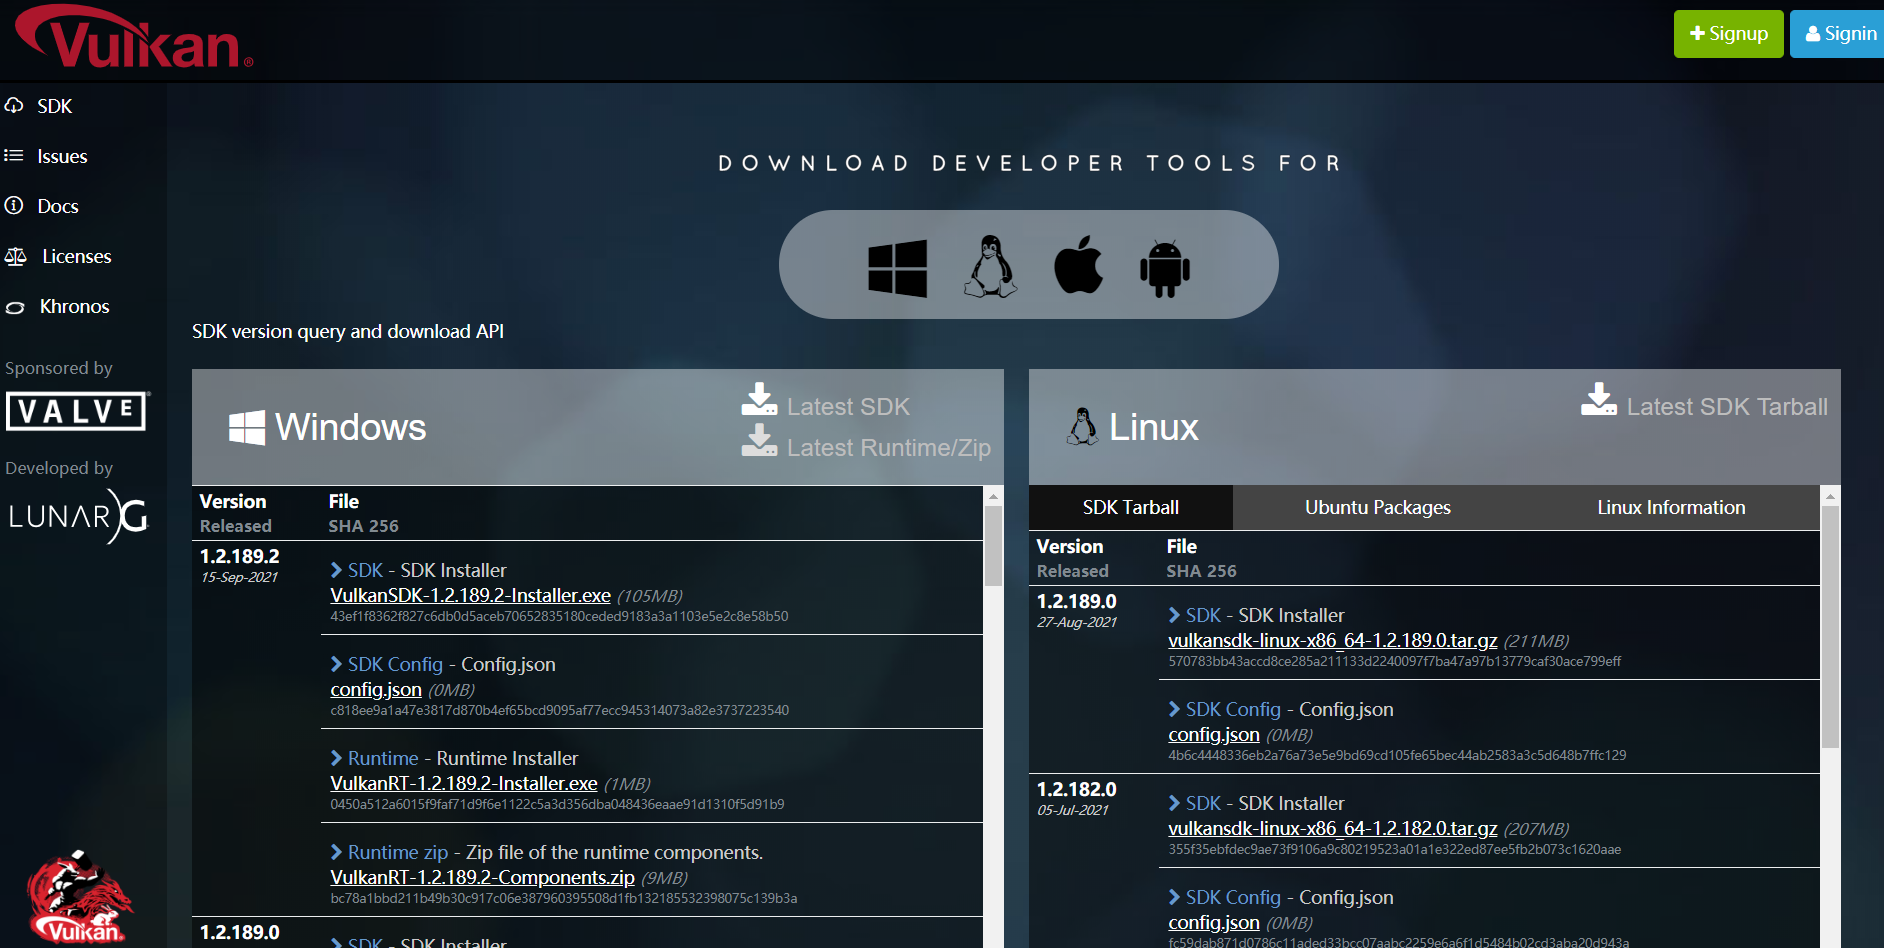This screenshot has height=948, width=1884.
Task: Select the Android platform icon
Action: [1165, 268]
